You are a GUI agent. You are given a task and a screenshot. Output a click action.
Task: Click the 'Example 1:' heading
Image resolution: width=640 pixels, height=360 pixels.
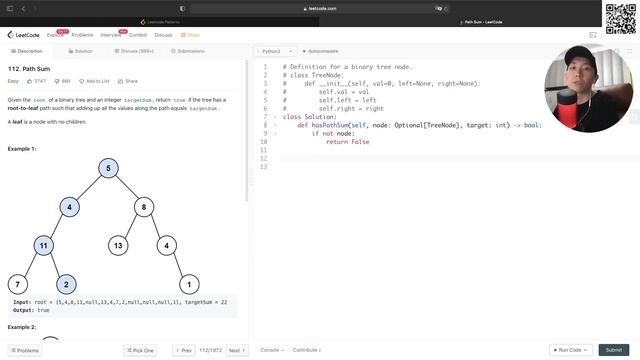[x=22, y=149]
